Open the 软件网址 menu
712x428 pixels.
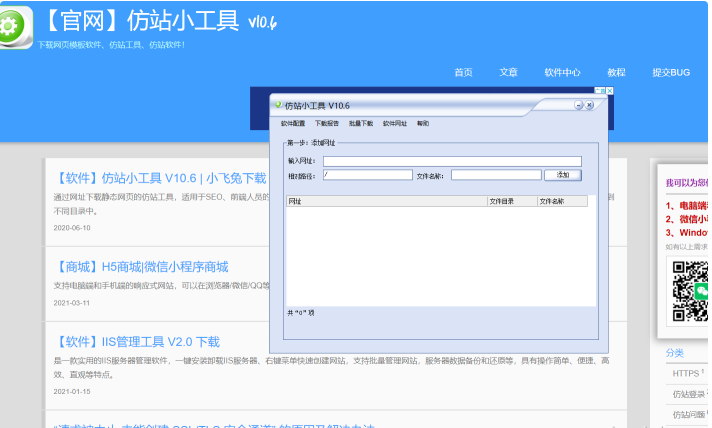(395, 123)
